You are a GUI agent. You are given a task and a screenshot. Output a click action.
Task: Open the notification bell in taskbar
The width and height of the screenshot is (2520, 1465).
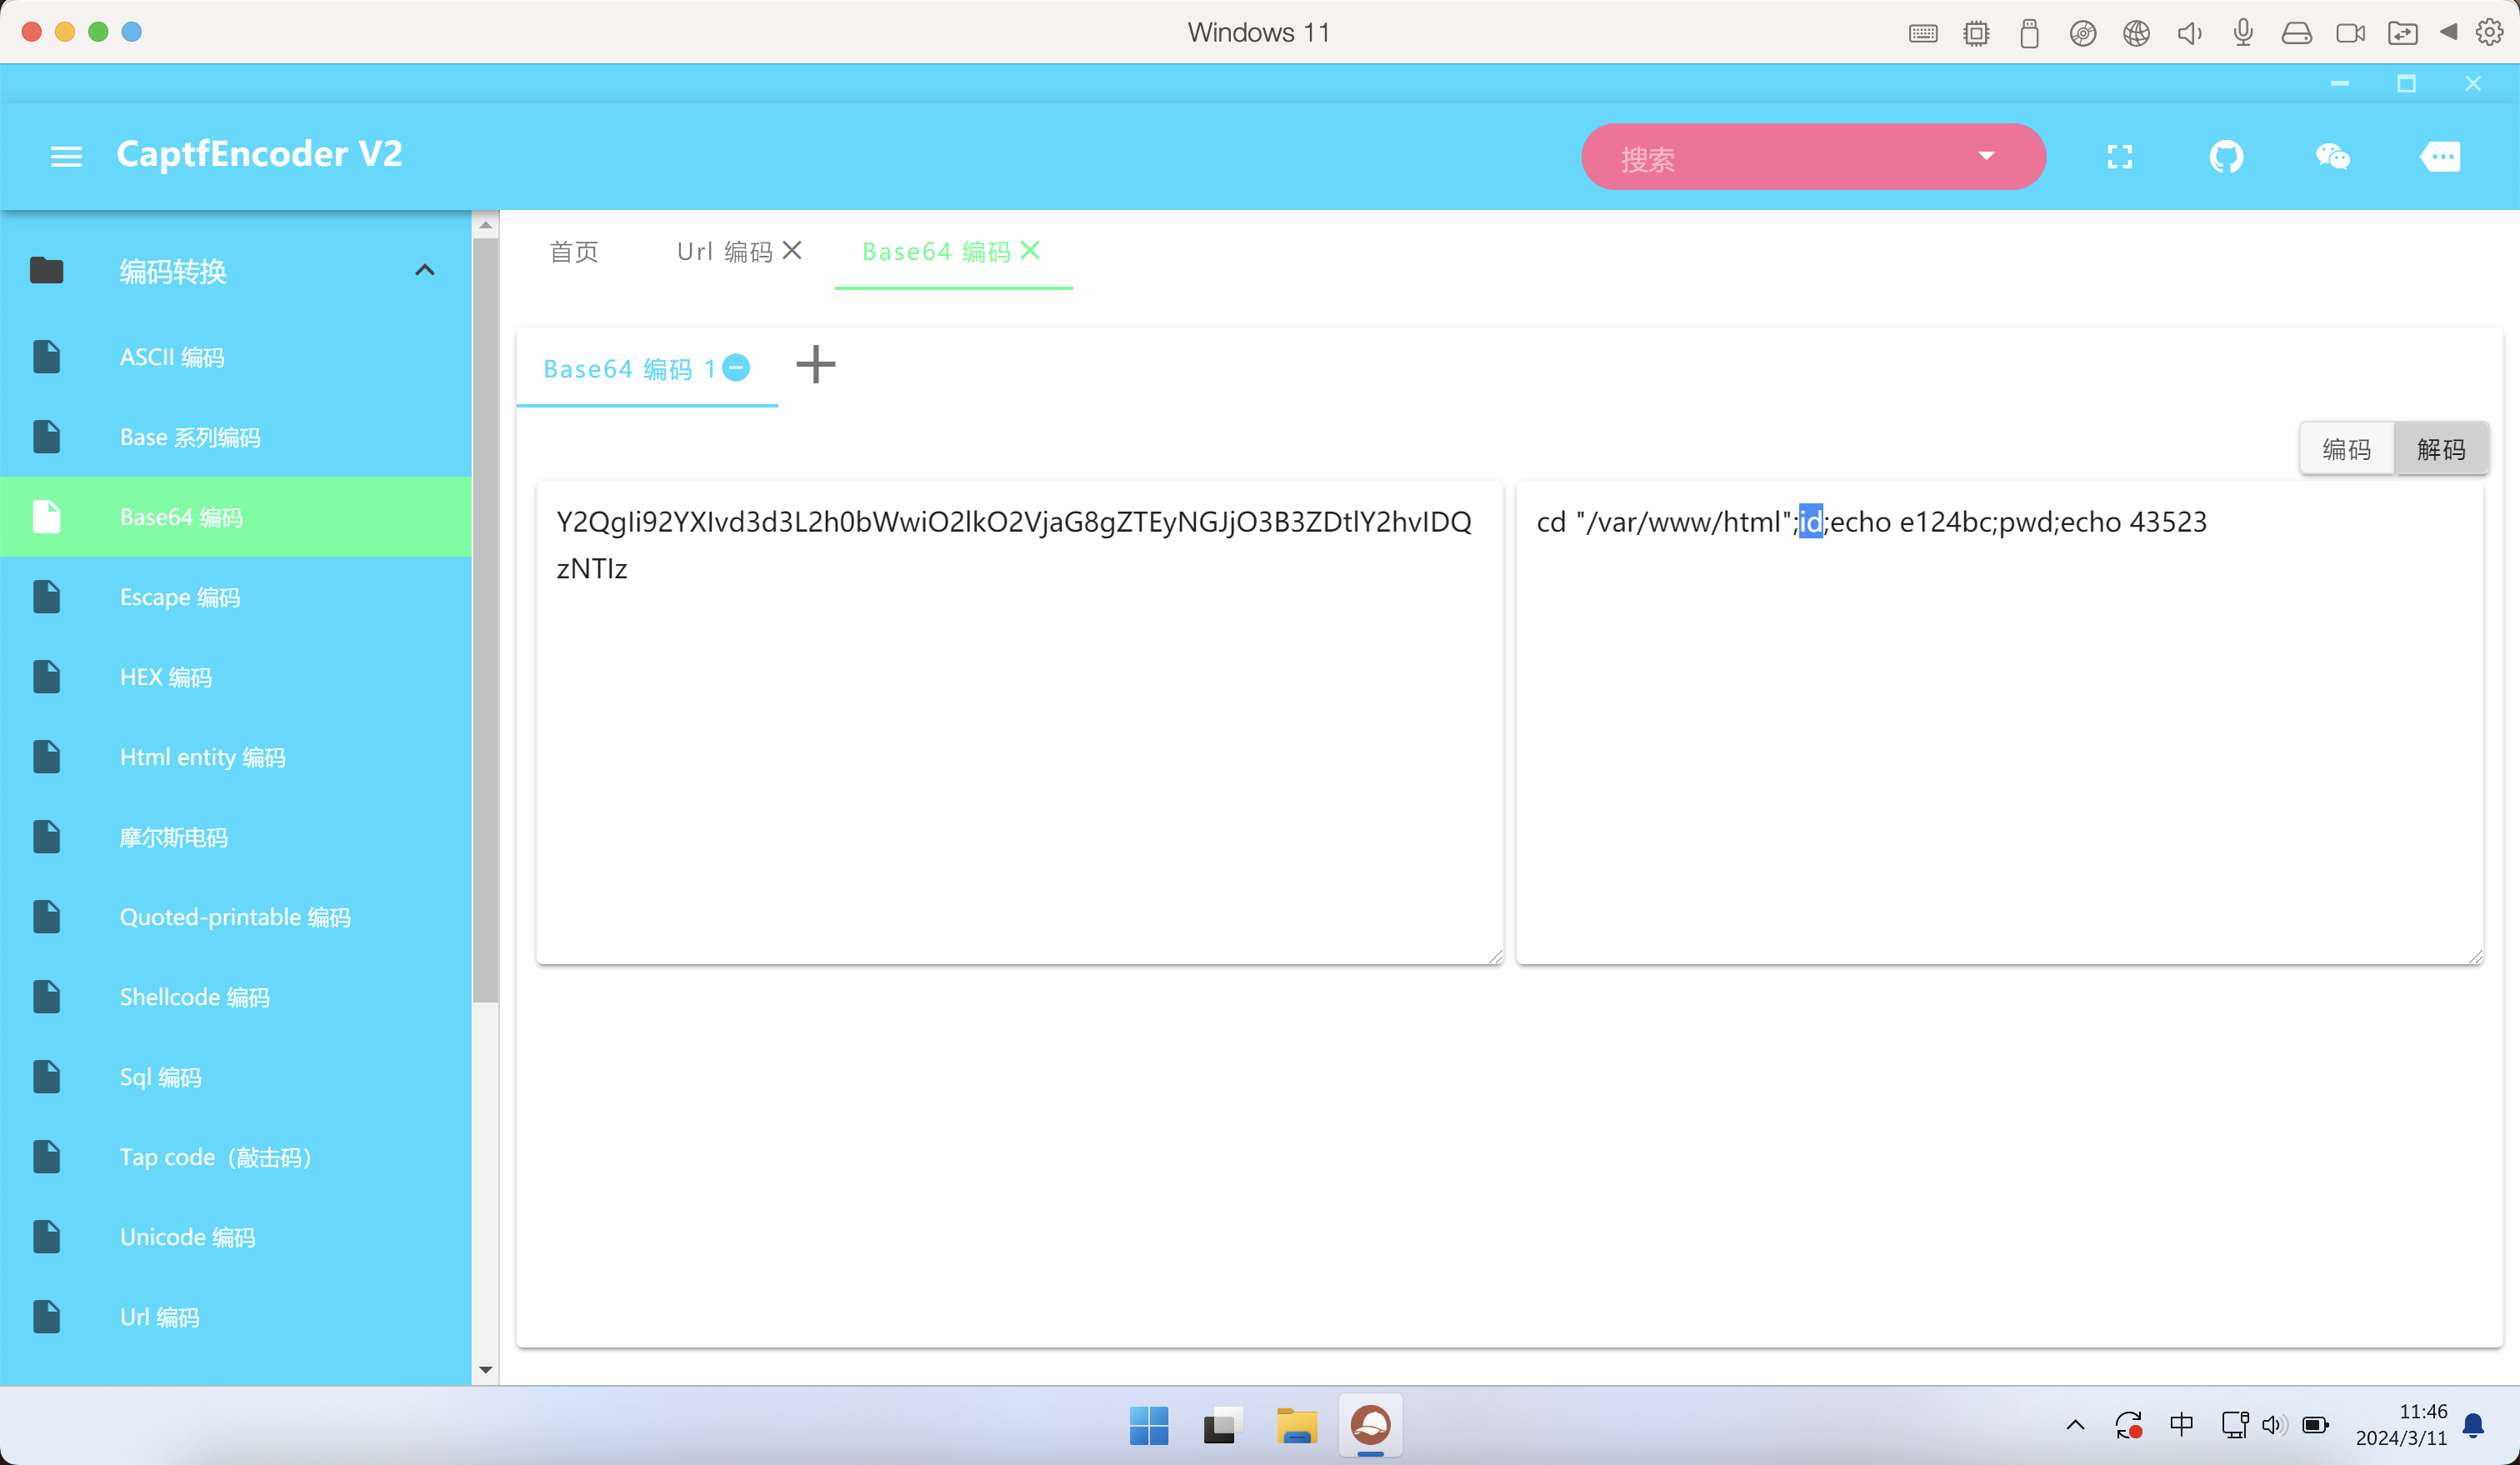point(2473,1425)
